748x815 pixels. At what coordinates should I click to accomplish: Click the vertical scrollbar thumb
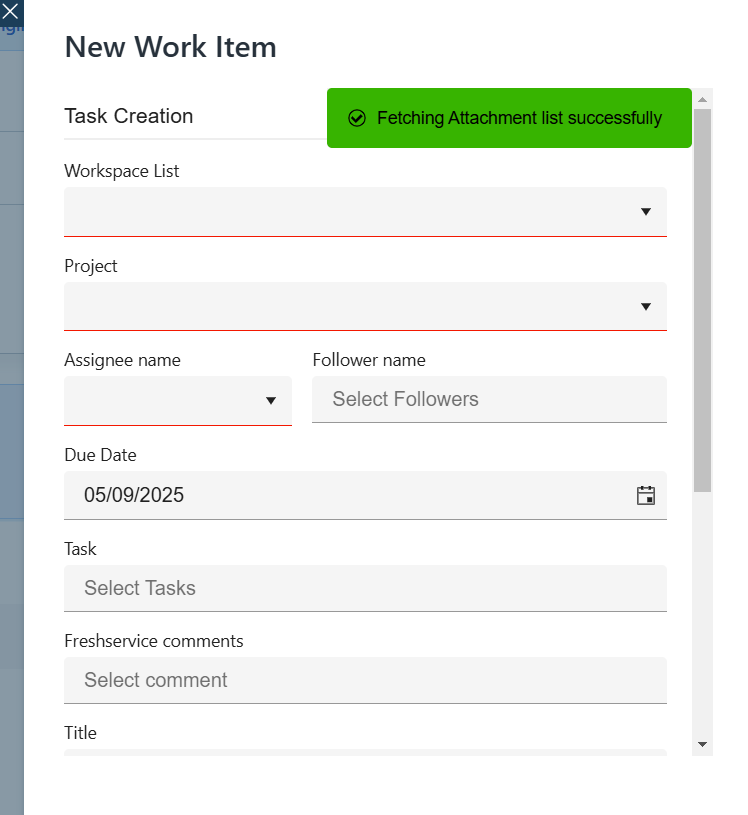tap(702, 300)
